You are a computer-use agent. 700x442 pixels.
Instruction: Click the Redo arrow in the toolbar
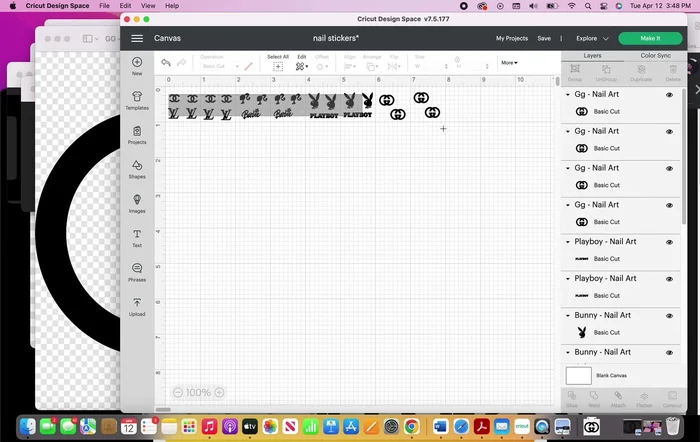click(181, 63)
